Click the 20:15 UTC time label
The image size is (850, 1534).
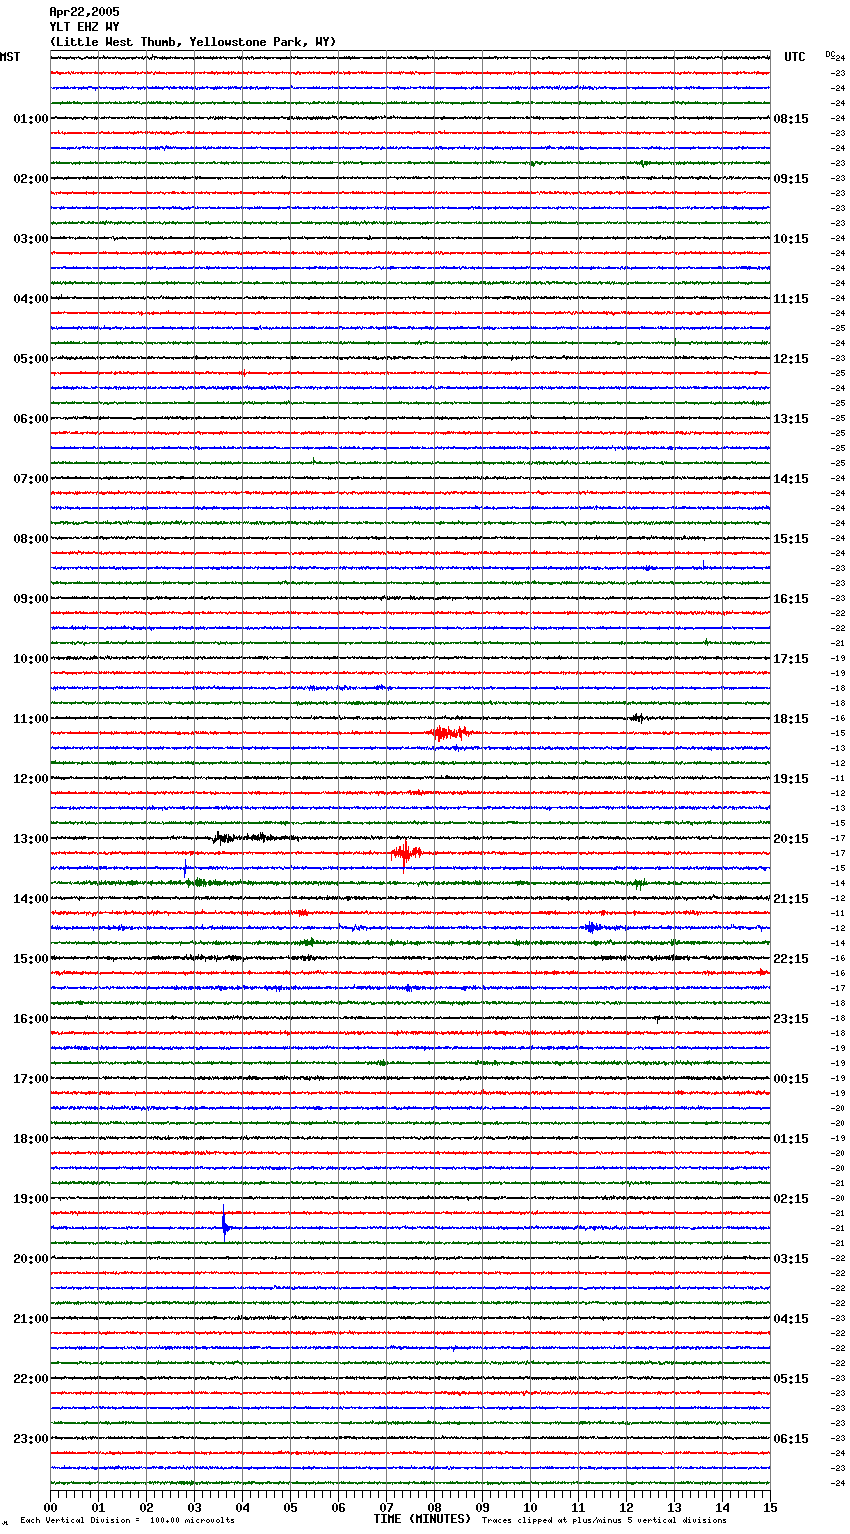[x=791, y=839]
